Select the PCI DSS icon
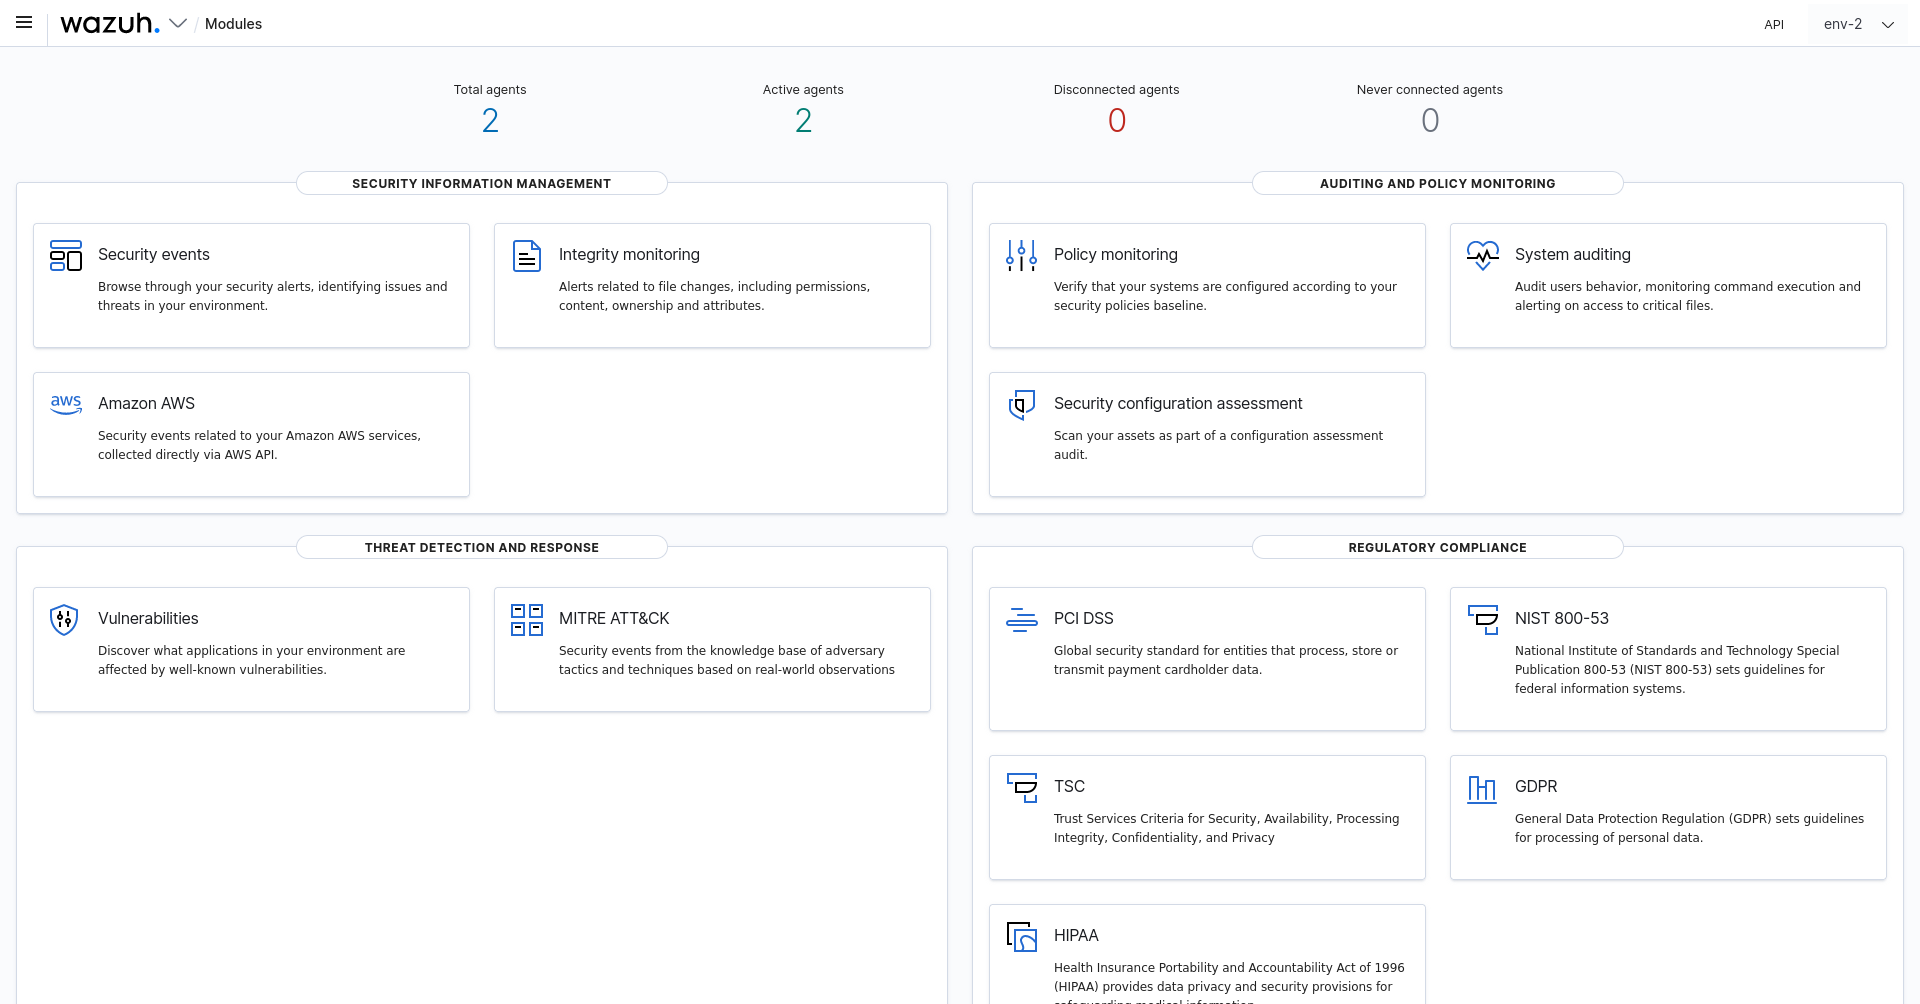Image resolution: width=1920 pixels, height=1004 pixels. coord(1021,620)
